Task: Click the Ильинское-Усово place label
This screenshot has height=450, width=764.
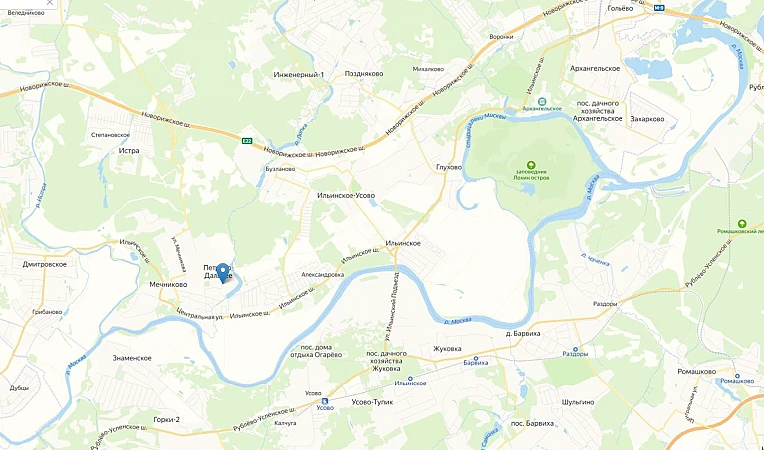Action: [x=346, y=195]
